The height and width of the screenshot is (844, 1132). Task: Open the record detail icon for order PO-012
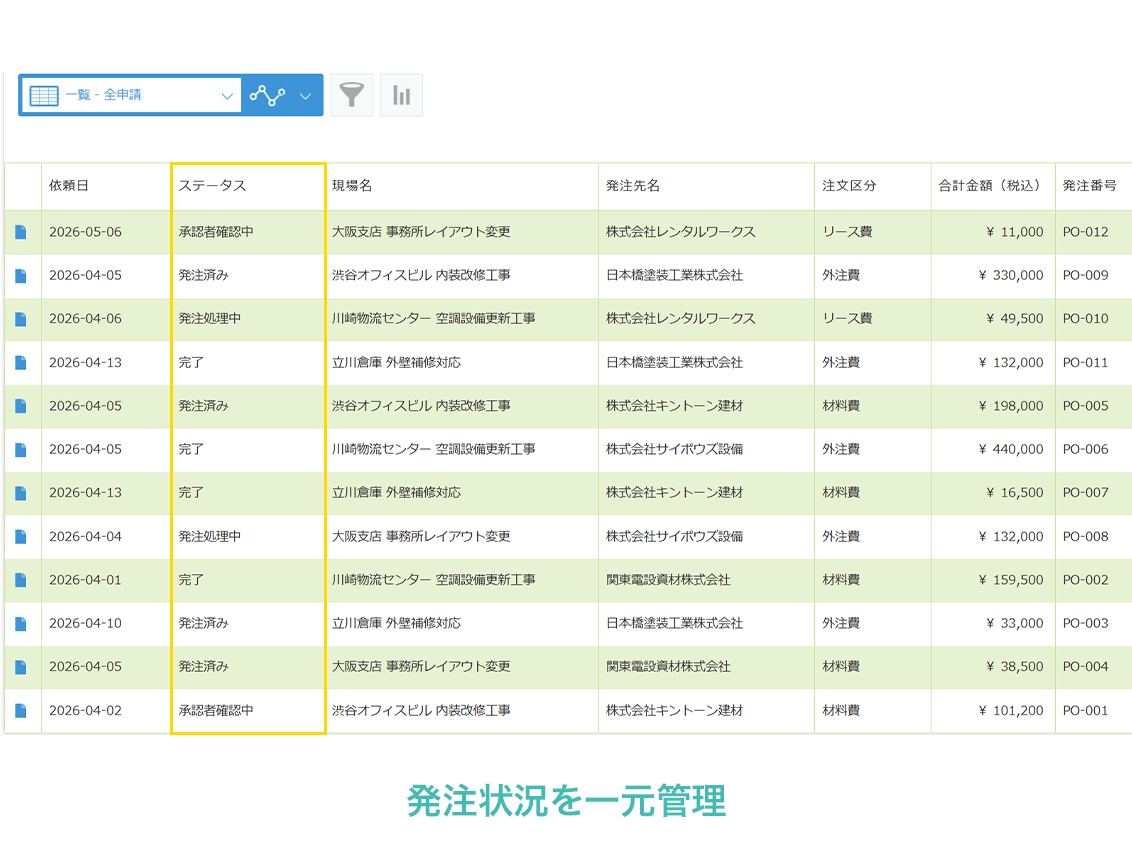[x=21, y=231]
